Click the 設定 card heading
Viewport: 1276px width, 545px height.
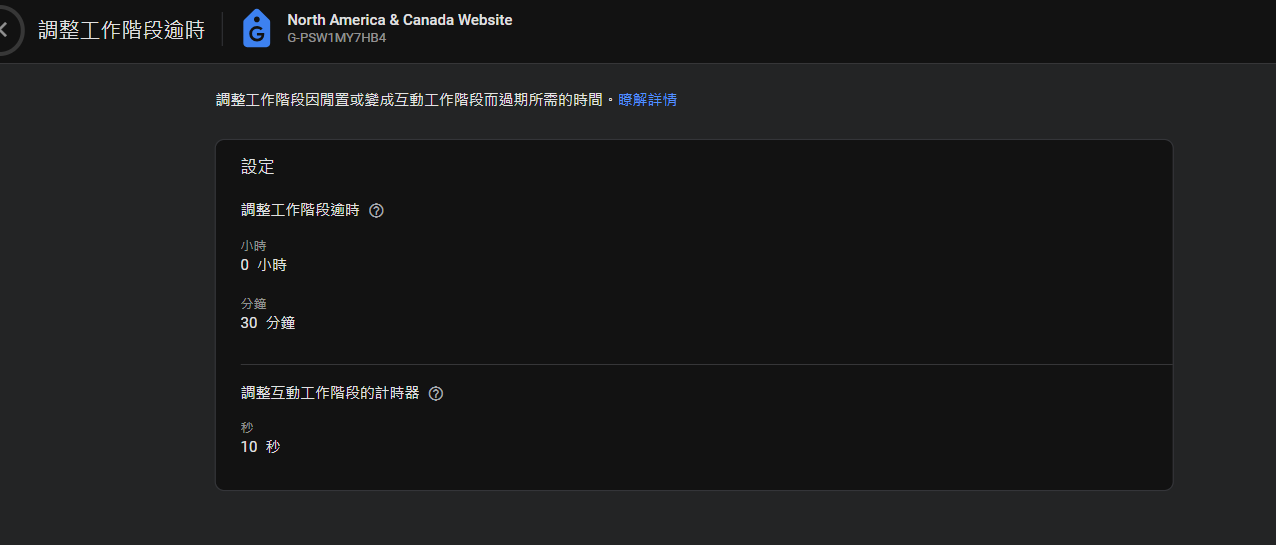[258, 167]
